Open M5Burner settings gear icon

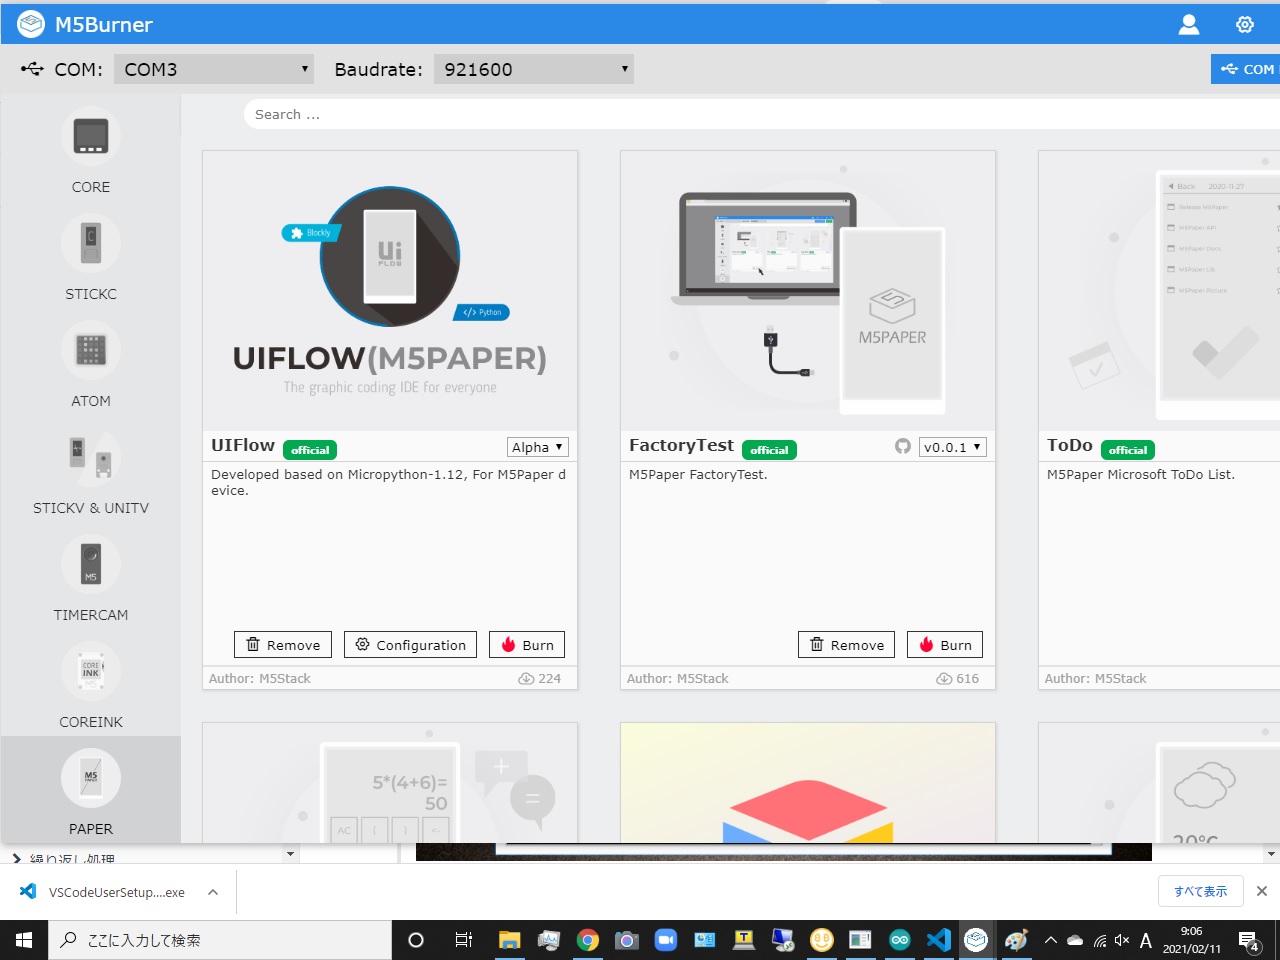(x=1245, y=24)
